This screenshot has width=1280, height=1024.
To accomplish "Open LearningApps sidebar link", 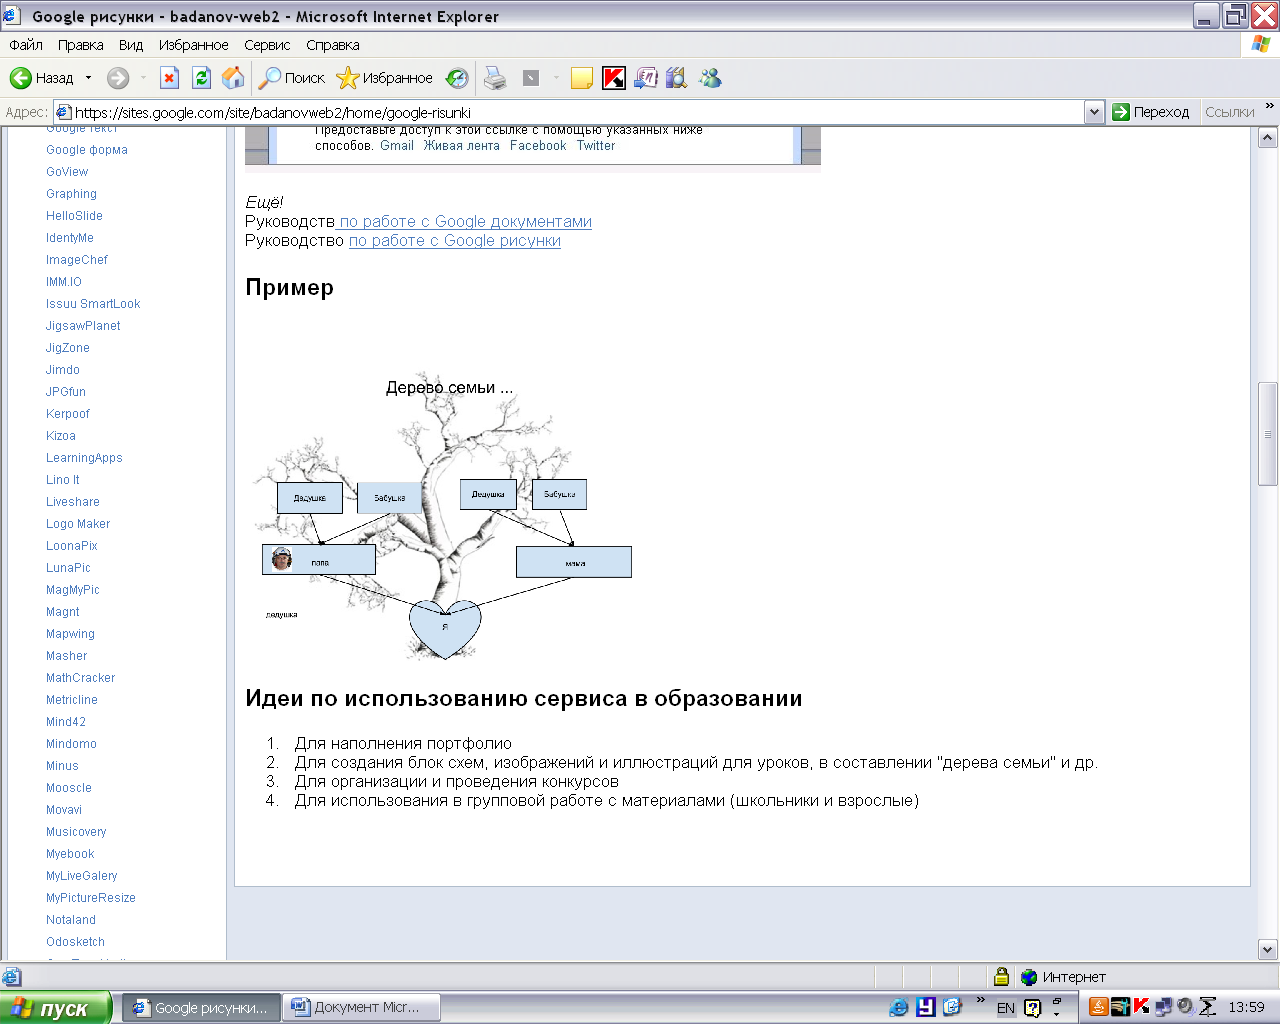I will [84, 458].
